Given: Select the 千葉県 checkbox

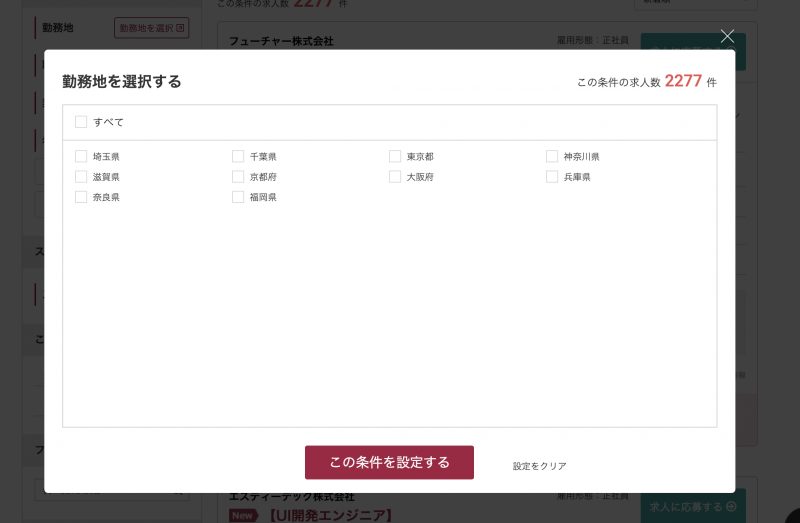Looking at the screenshot, I should tap(238, 156).
